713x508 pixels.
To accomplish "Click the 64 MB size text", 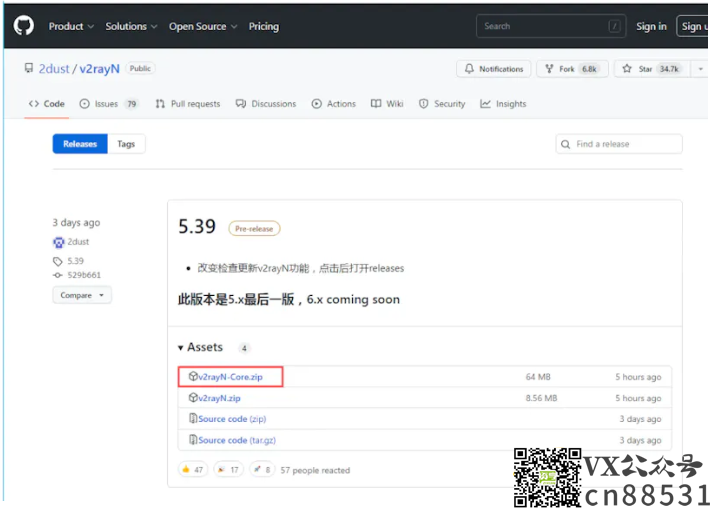I will (x=538, y=377).
